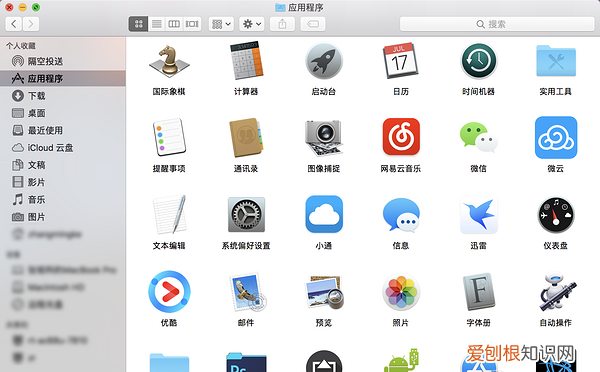This screenshot has height=372, width=600.
Task: Select the 文本编辑 TextEdit icon
Action: [169, 214]
